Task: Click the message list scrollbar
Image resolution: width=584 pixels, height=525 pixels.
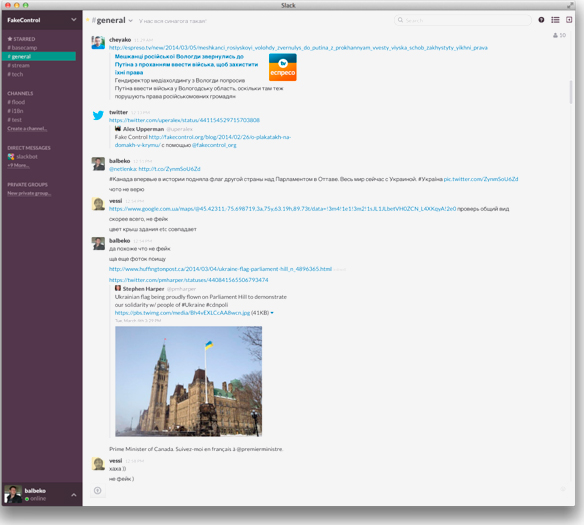Action: tap(571, 92)
